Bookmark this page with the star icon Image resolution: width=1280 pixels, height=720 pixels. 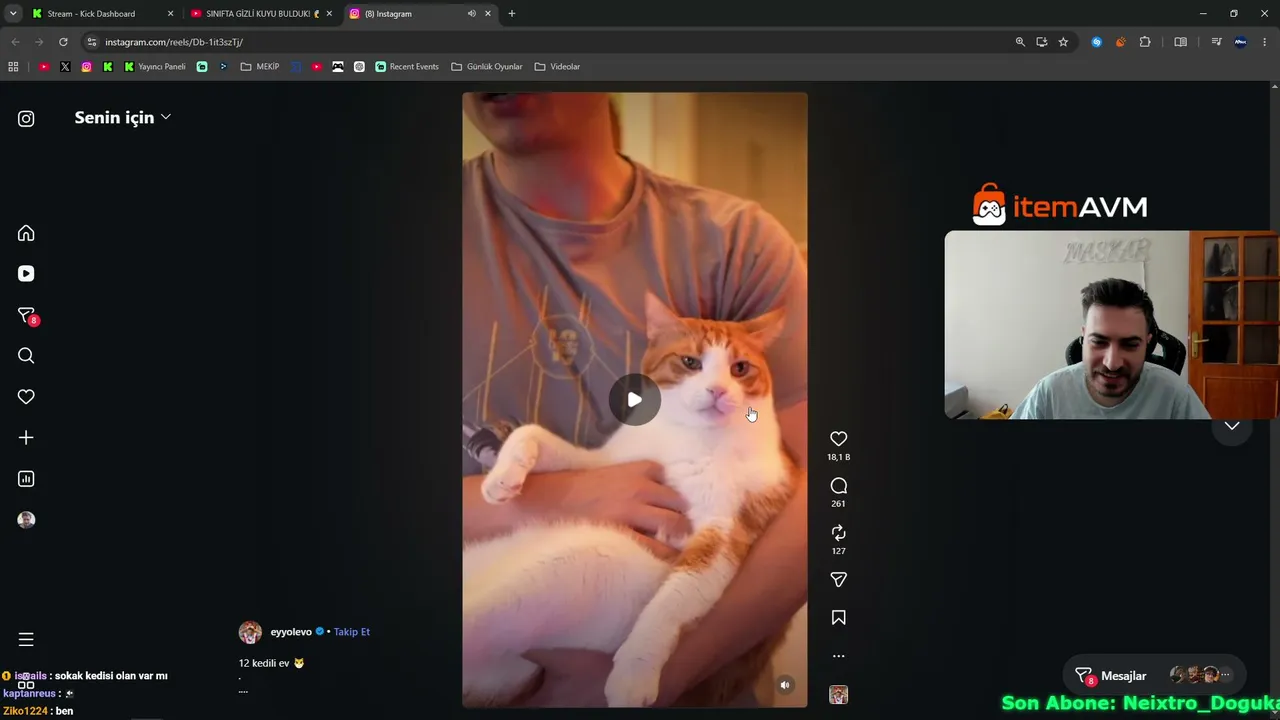point(1063,42)
